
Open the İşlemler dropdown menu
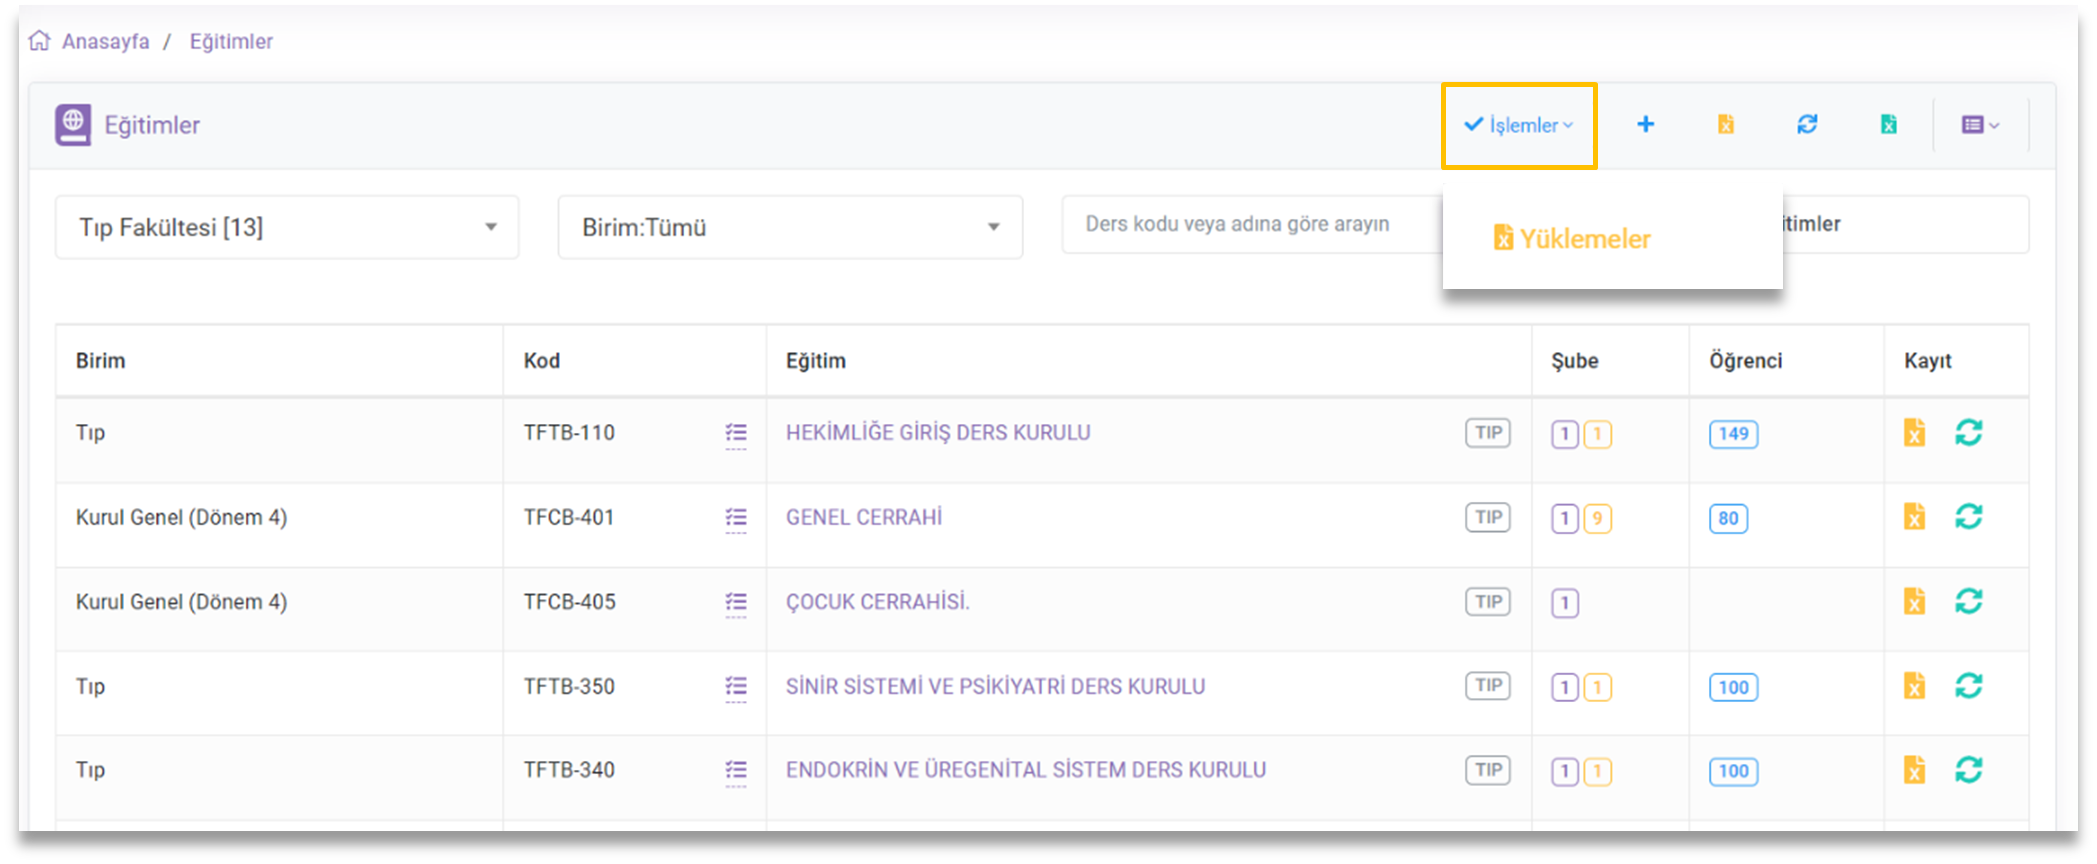pyautogui.click(x=1518, y=125)
